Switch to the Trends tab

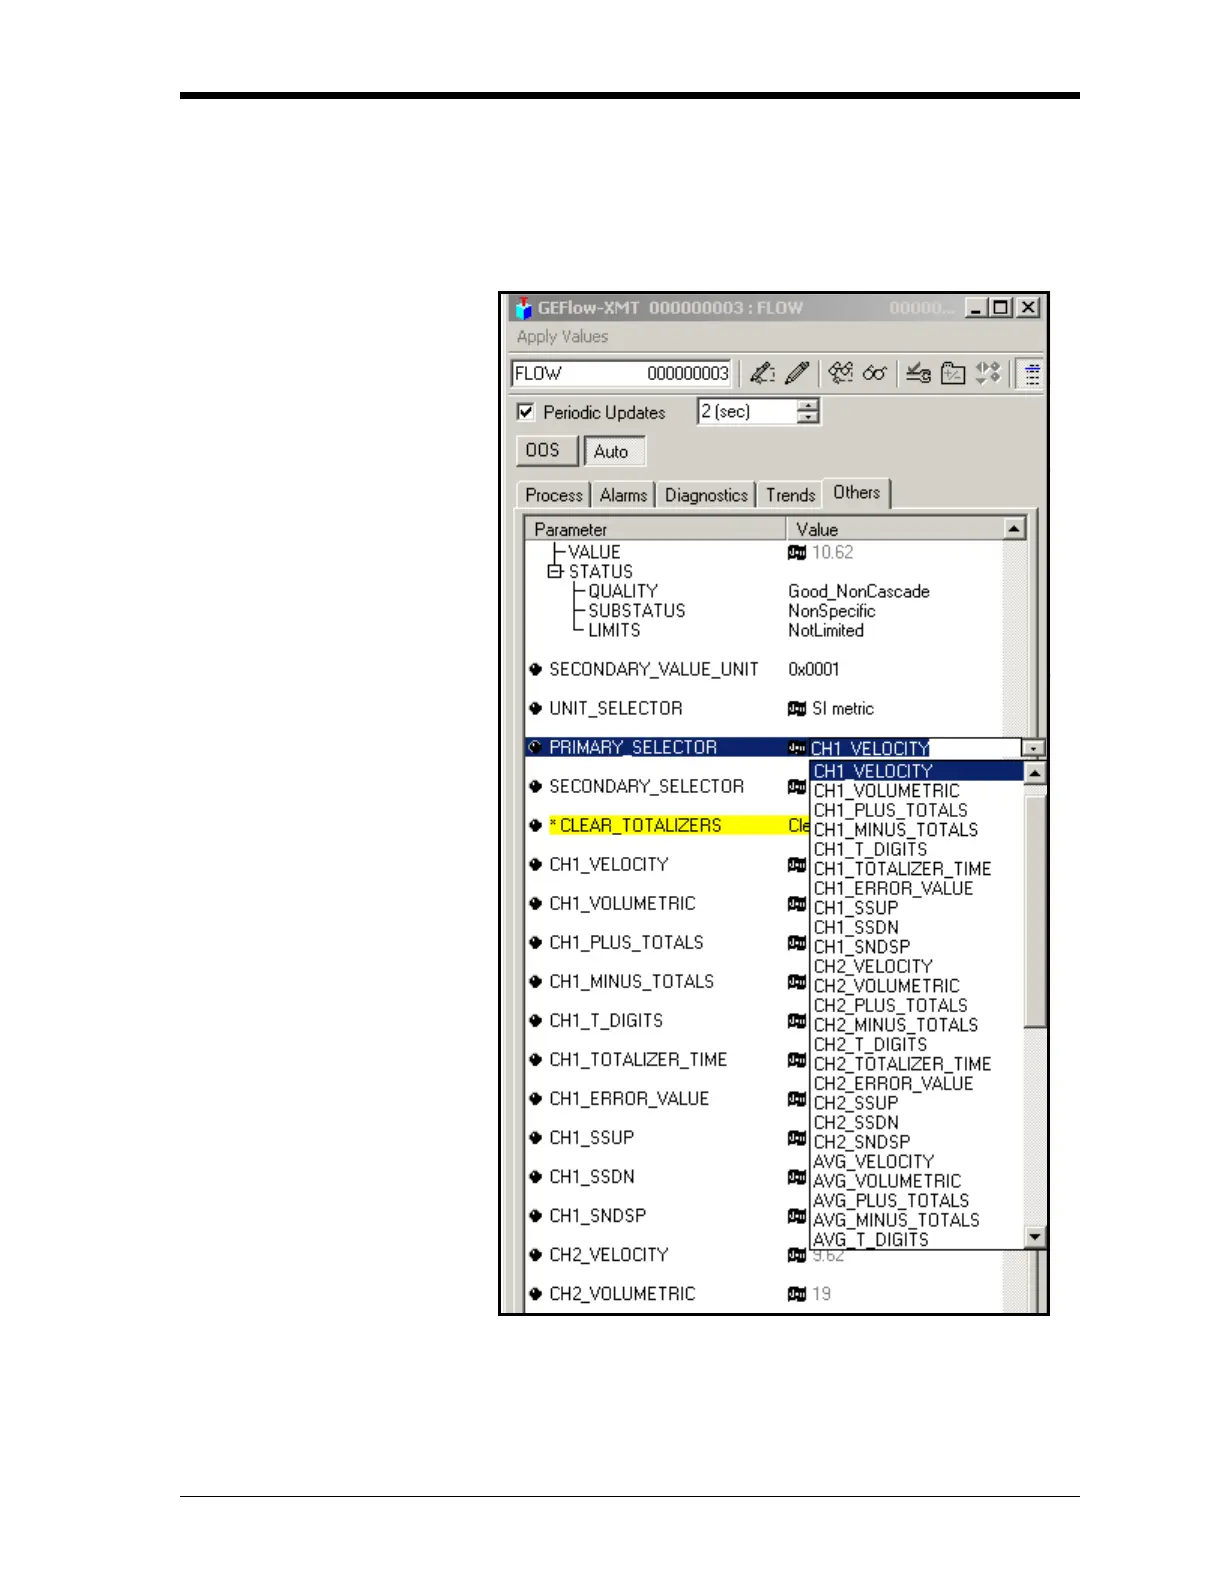790,495
